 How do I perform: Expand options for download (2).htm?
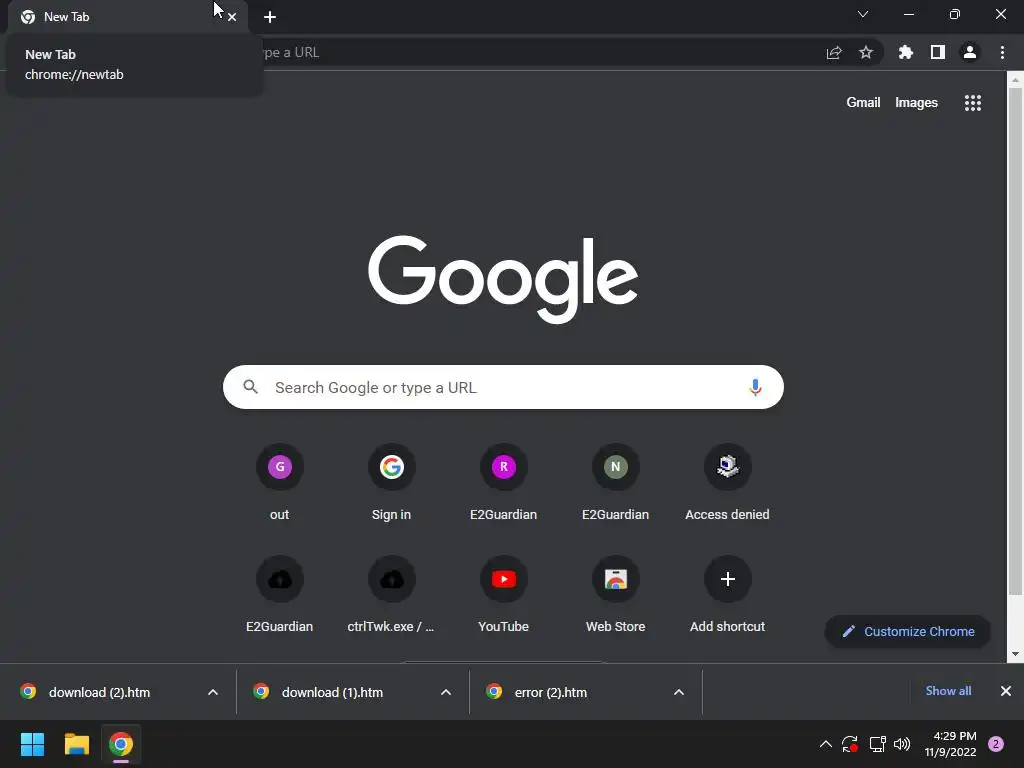coord(213,692)
